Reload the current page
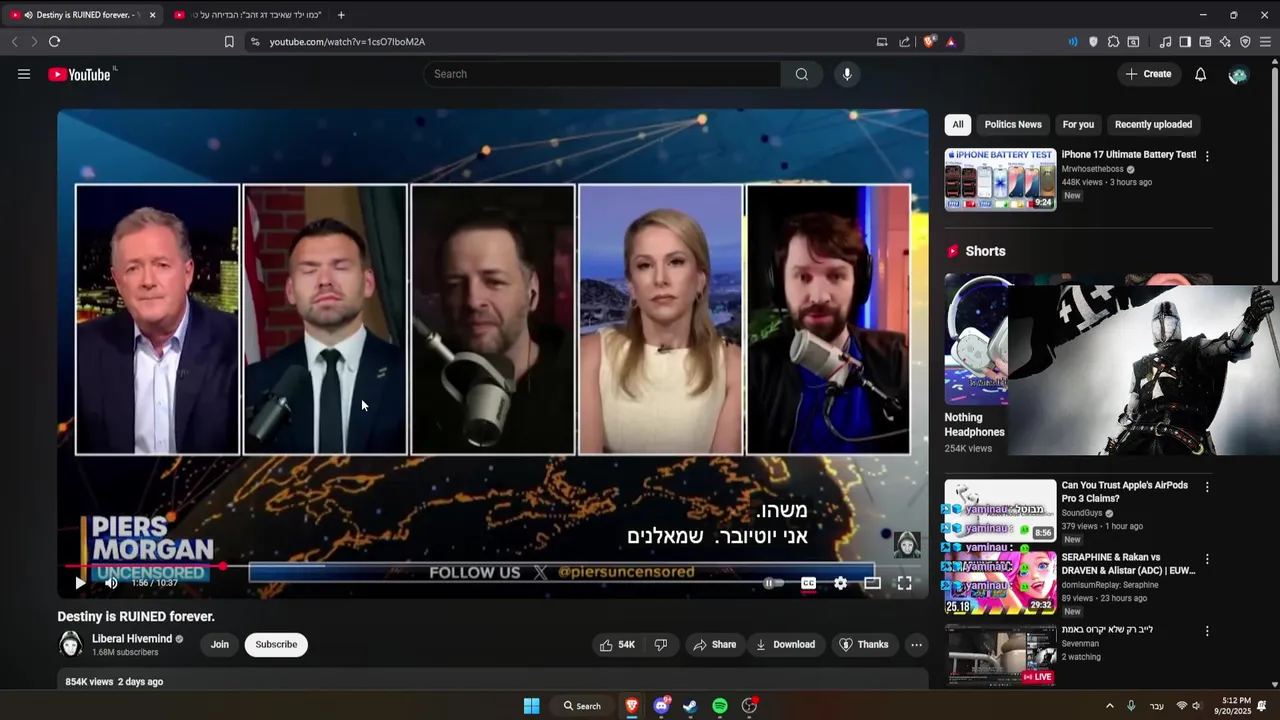This screenshot has height=720, width=1280. pyautogui.click(x=54, y=42)
